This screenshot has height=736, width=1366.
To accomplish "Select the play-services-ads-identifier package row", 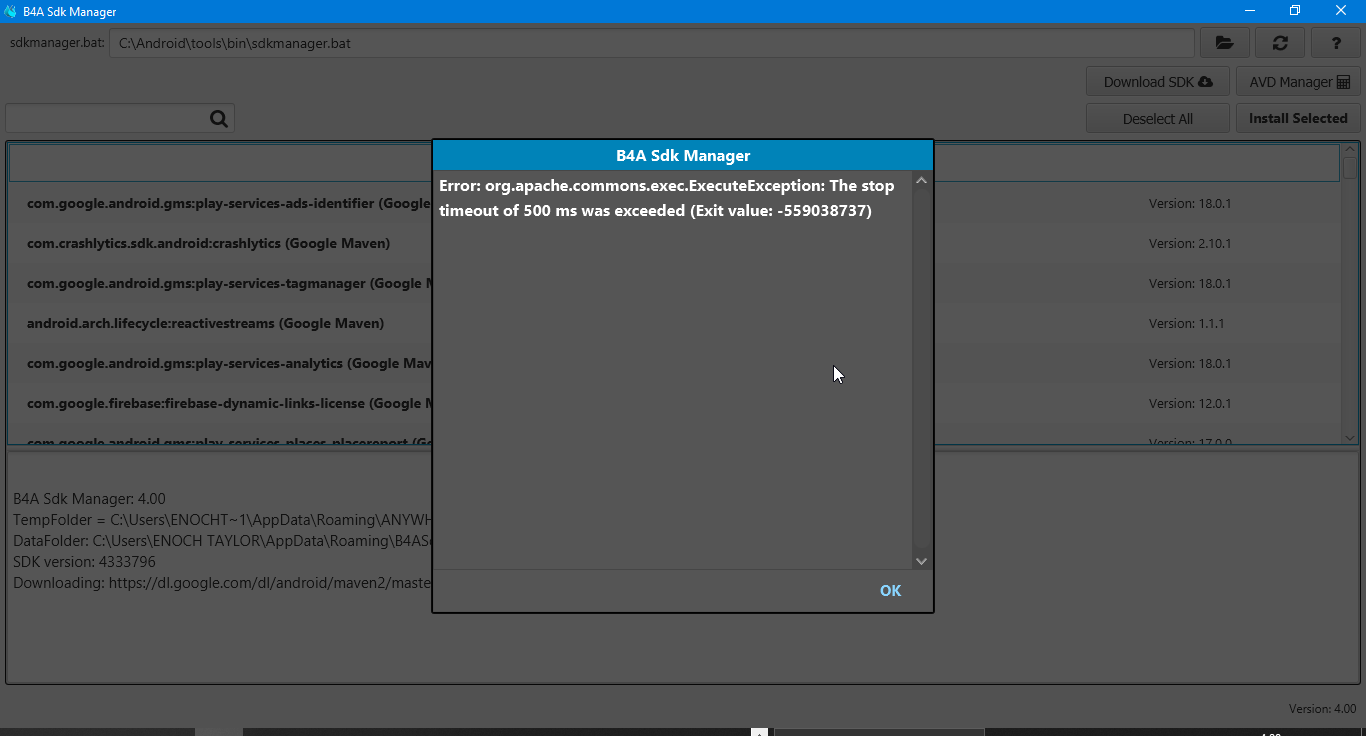I will 675,203.
